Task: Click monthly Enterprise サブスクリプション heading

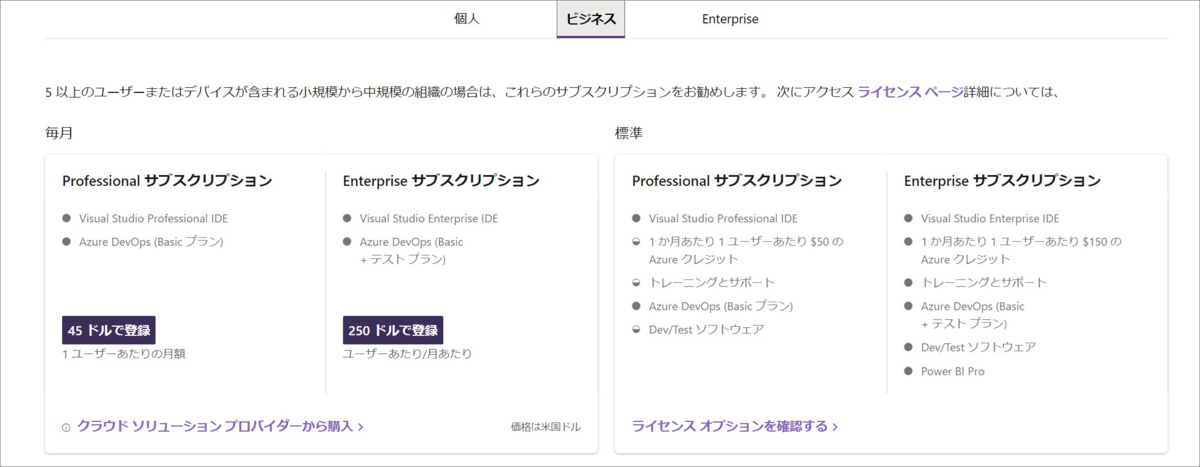Action: (441, 181)
